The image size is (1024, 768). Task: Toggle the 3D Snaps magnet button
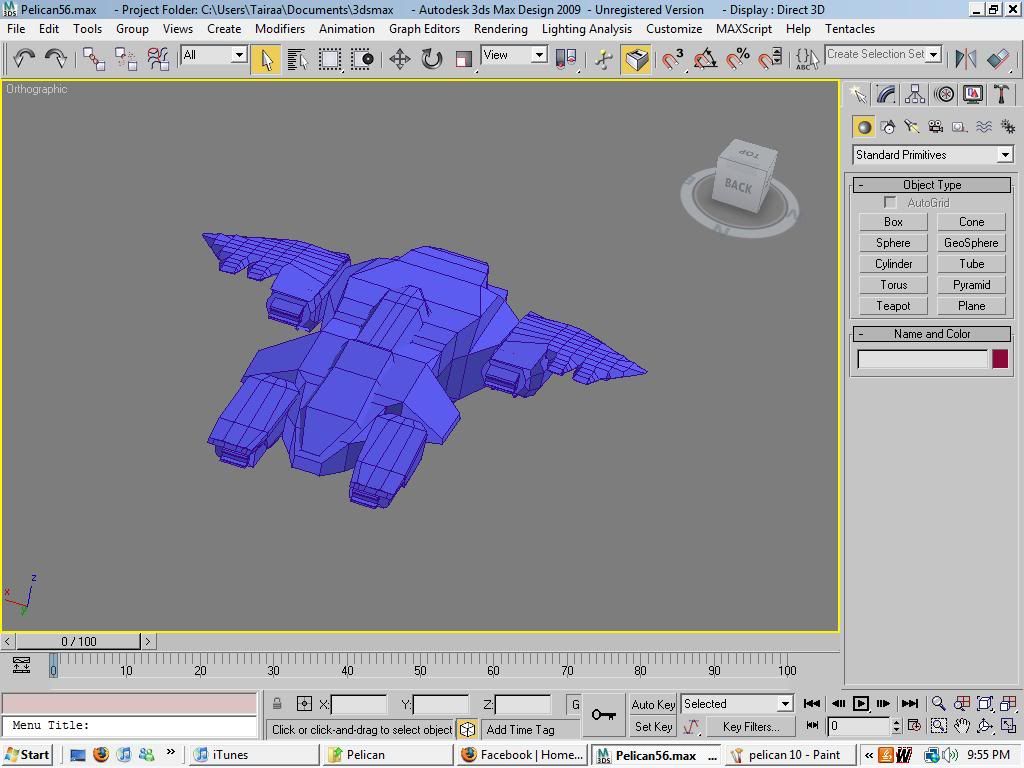point(672,59)
